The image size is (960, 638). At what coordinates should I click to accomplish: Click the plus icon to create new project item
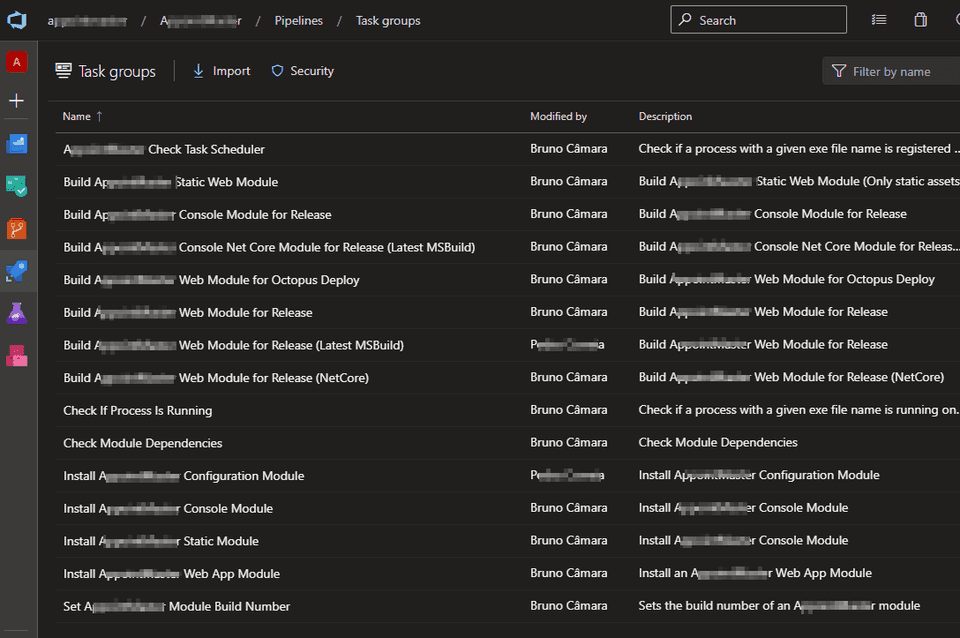[x=16, y=100]
